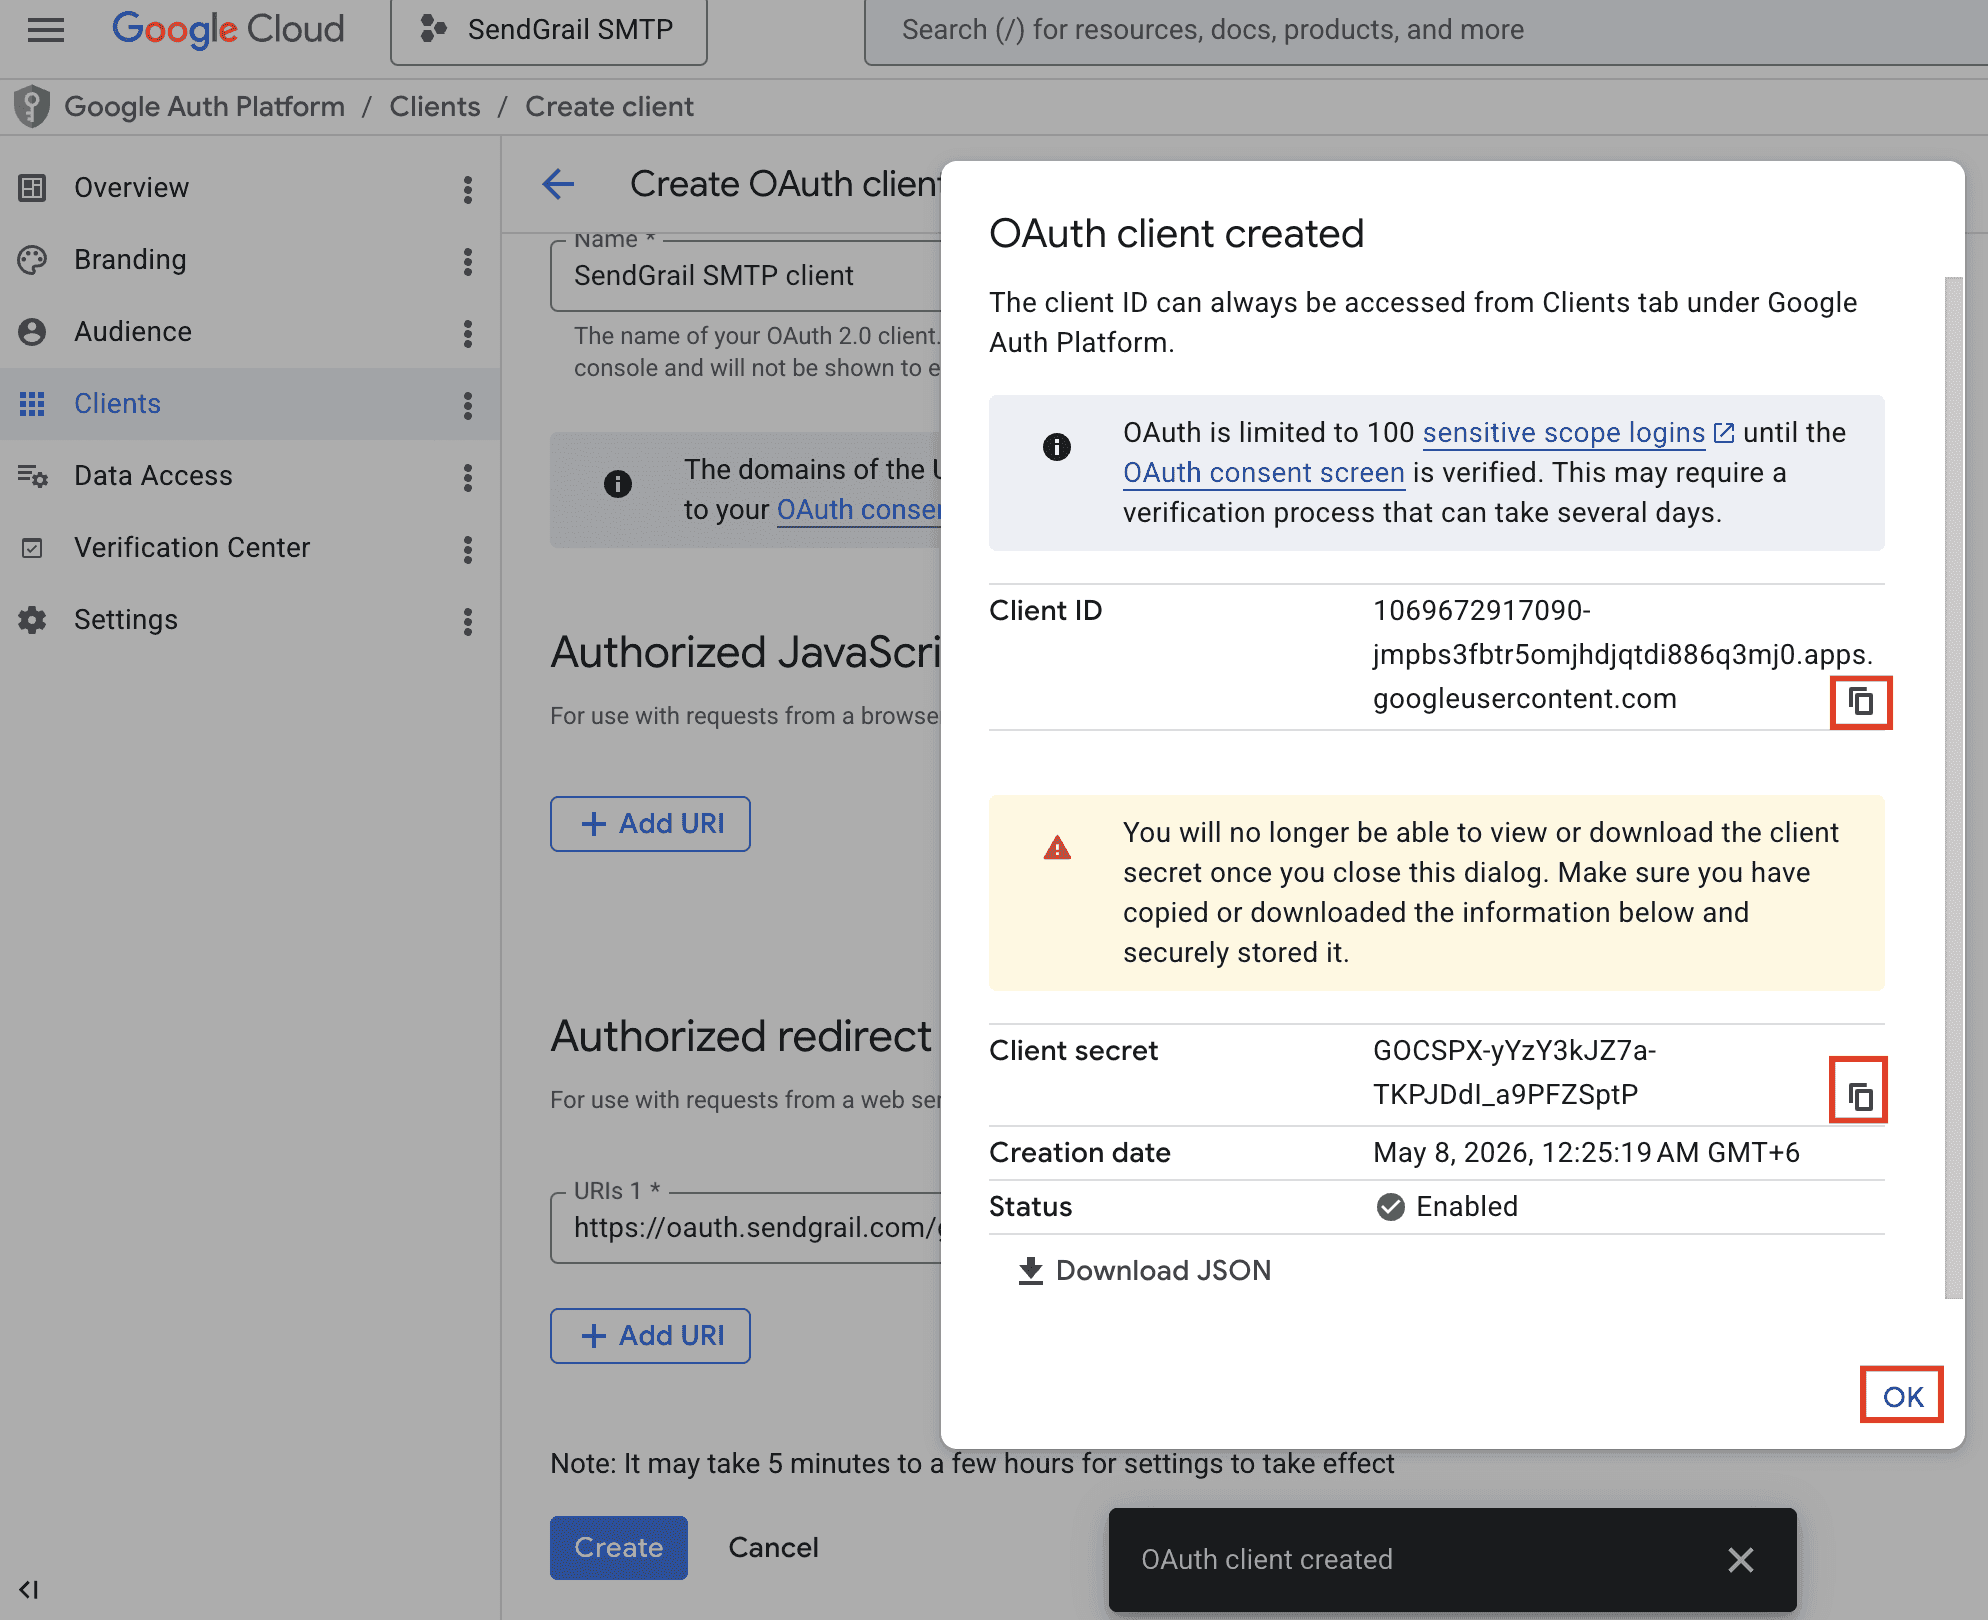Click the info icon in OAuth limit notice
This screenshot has height=1620, width=1988.
(x=1057, y=447)
